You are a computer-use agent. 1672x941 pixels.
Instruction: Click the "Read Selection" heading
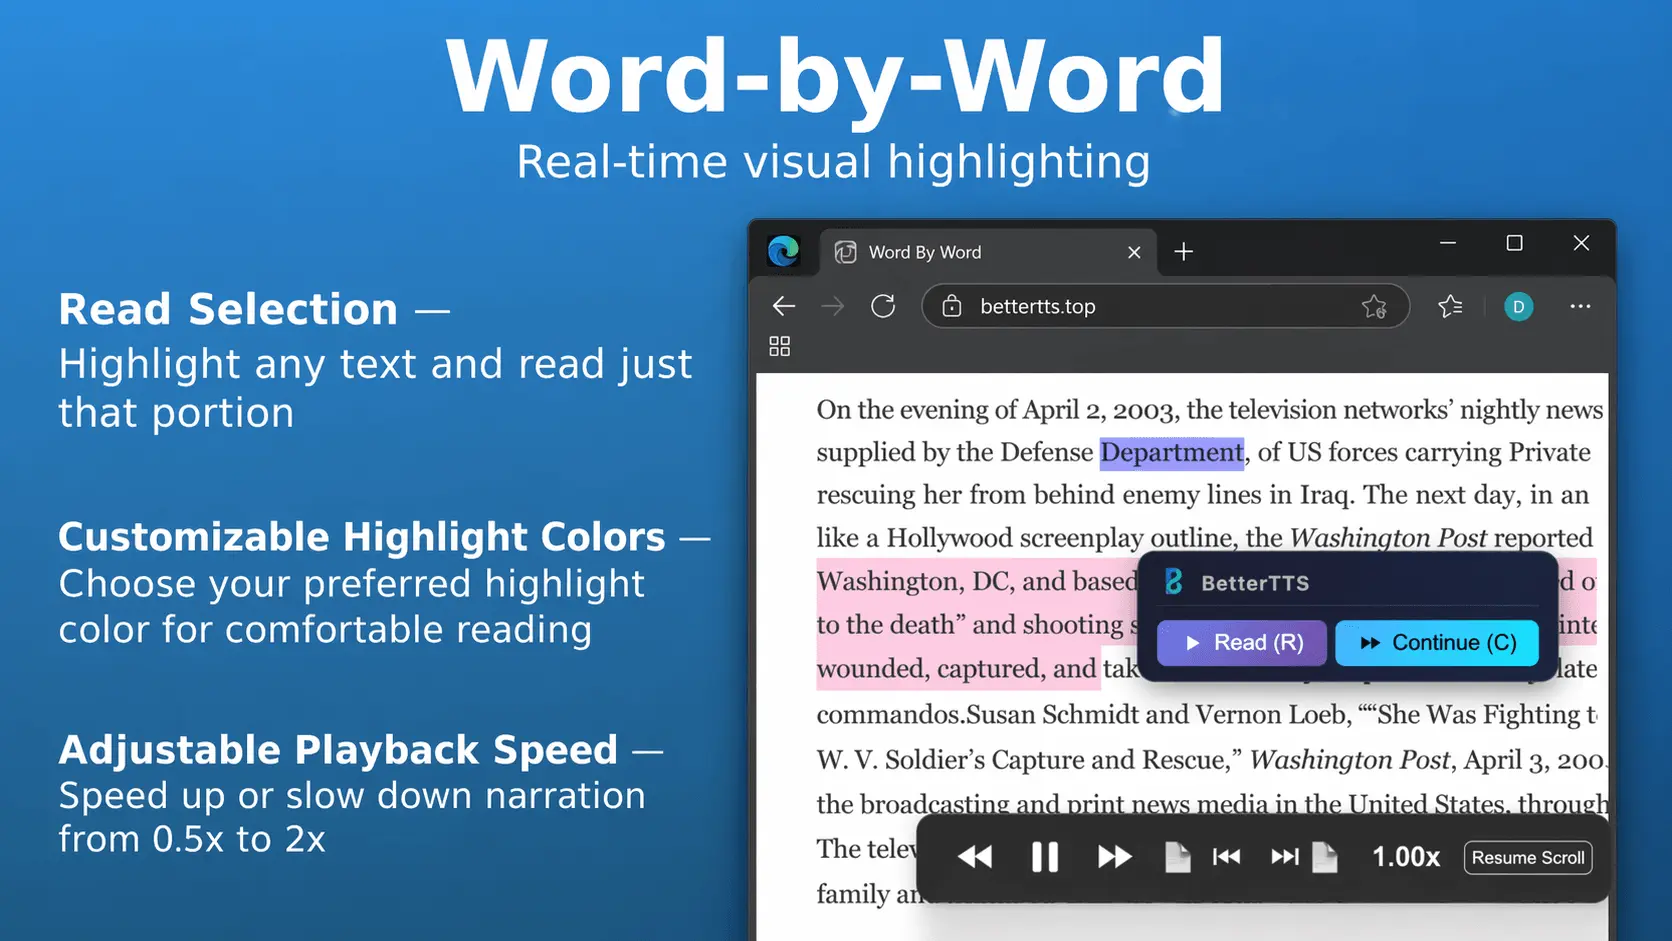(x=228, y=310)
